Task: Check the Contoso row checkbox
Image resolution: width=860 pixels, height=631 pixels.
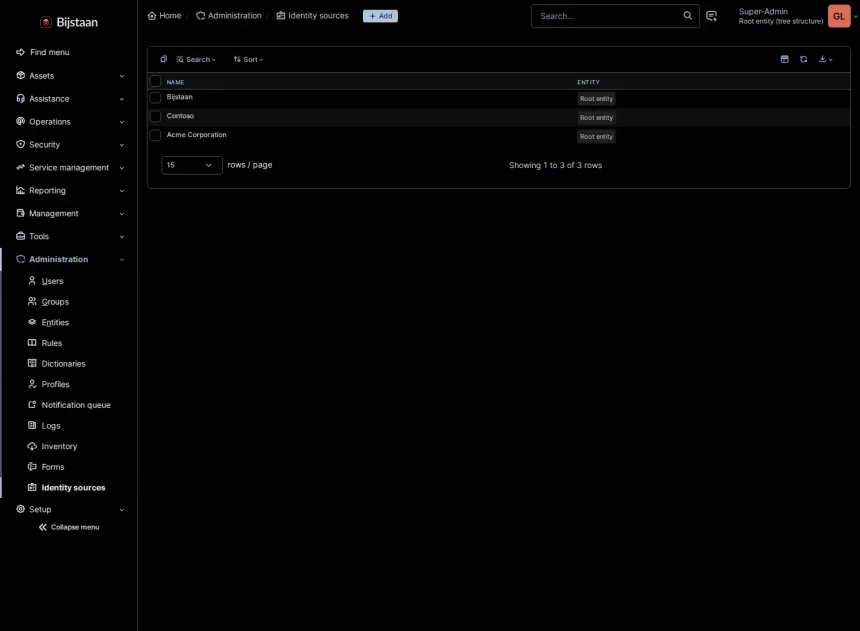Action: click(x=155, y=116)
